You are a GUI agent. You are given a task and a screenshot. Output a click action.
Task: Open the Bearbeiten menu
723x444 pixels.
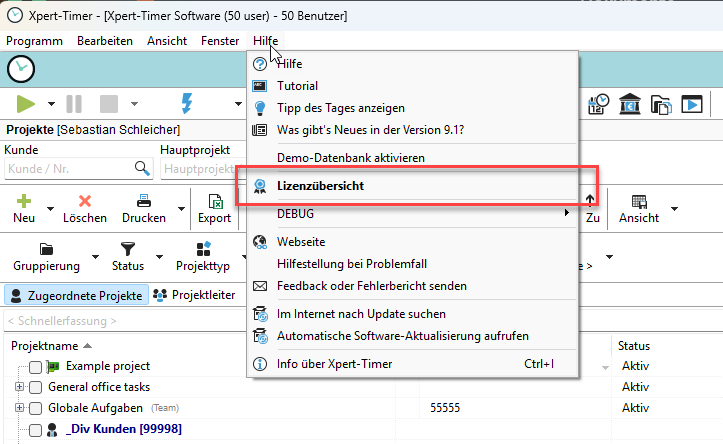(x=105, y=41)
